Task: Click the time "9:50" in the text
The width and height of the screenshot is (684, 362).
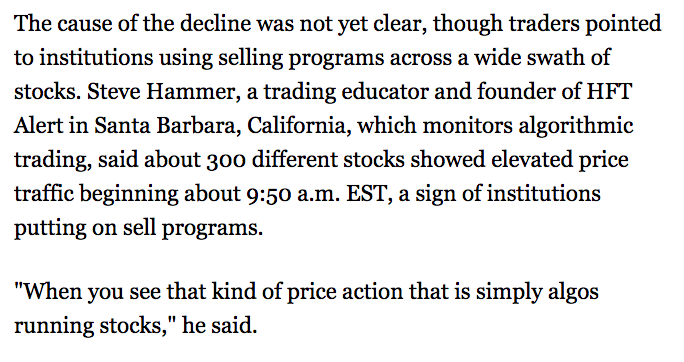Action: coord(270,194)
